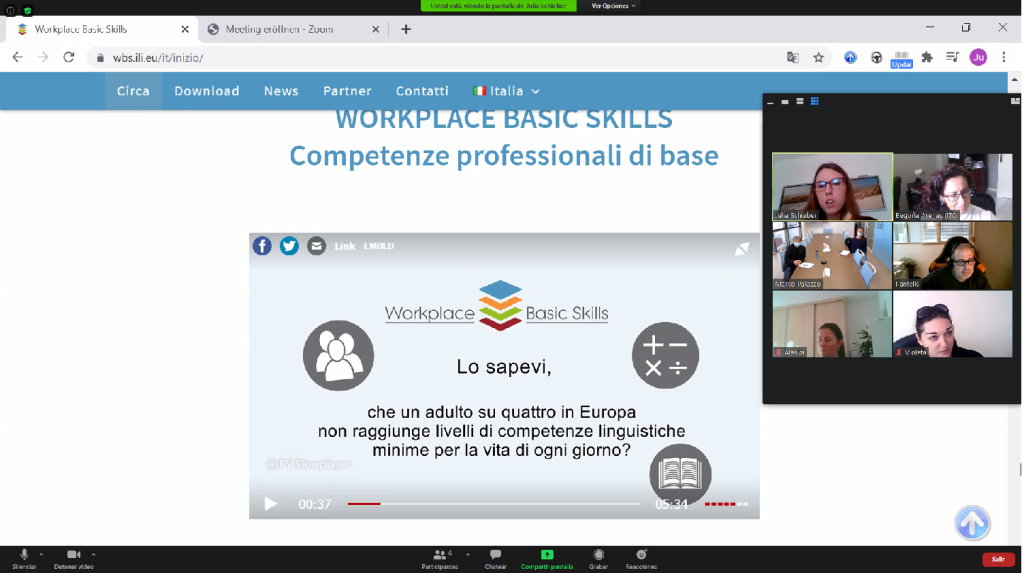The image size is (1024, 573).
Task: Click the video progress seek bar
Action: tap(493, 504)
